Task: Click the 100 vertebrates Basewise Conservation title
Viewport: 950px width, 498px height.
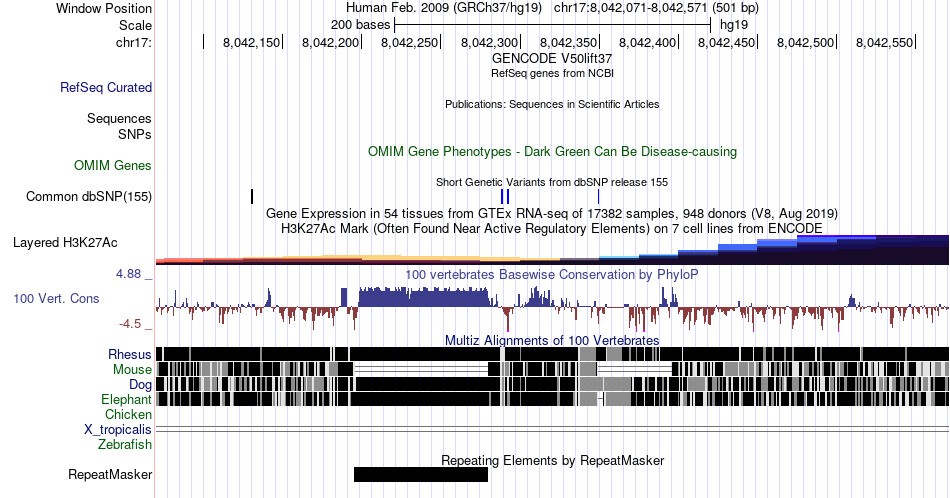Action: click(x=552, y=274)
